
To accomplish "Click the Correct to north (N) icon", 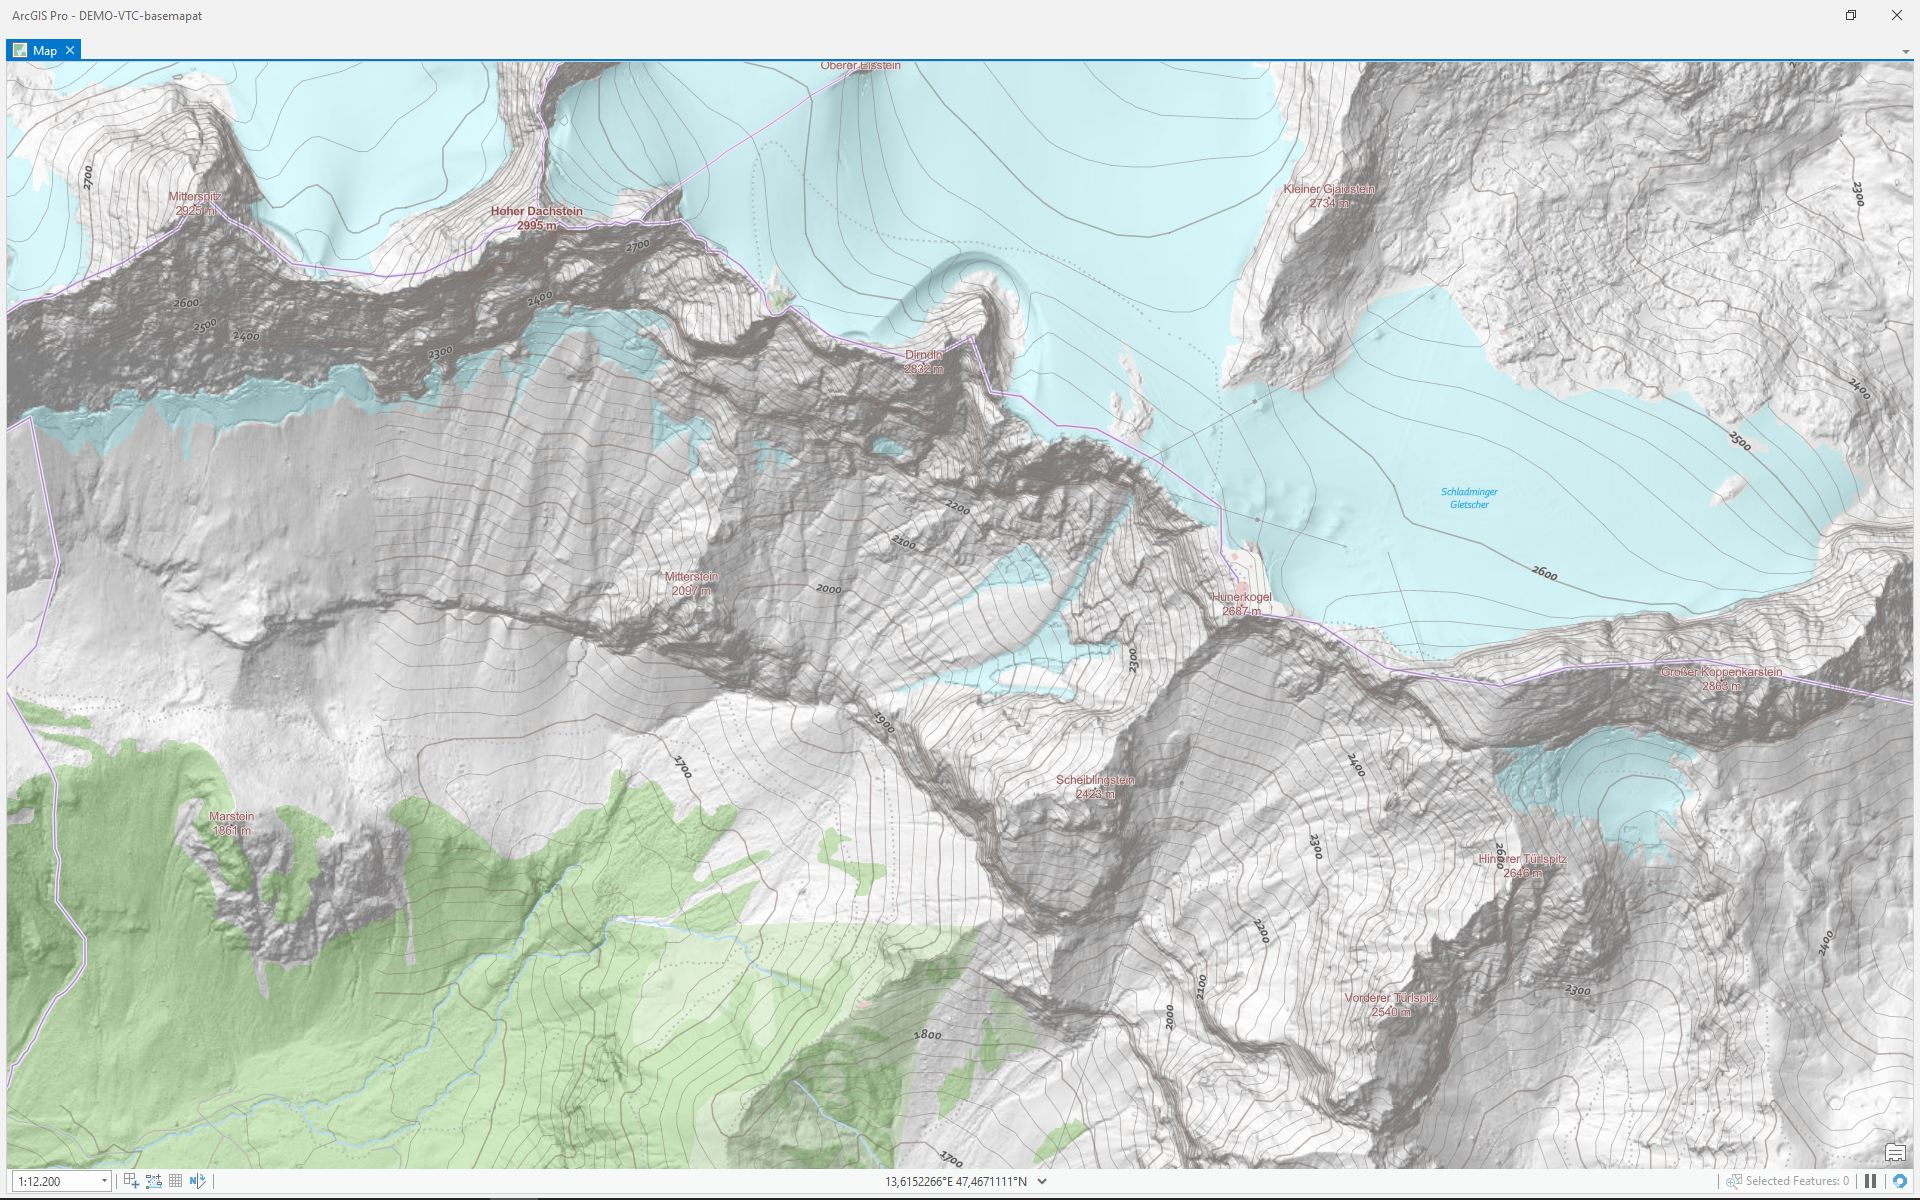I will coord(197,1181).
